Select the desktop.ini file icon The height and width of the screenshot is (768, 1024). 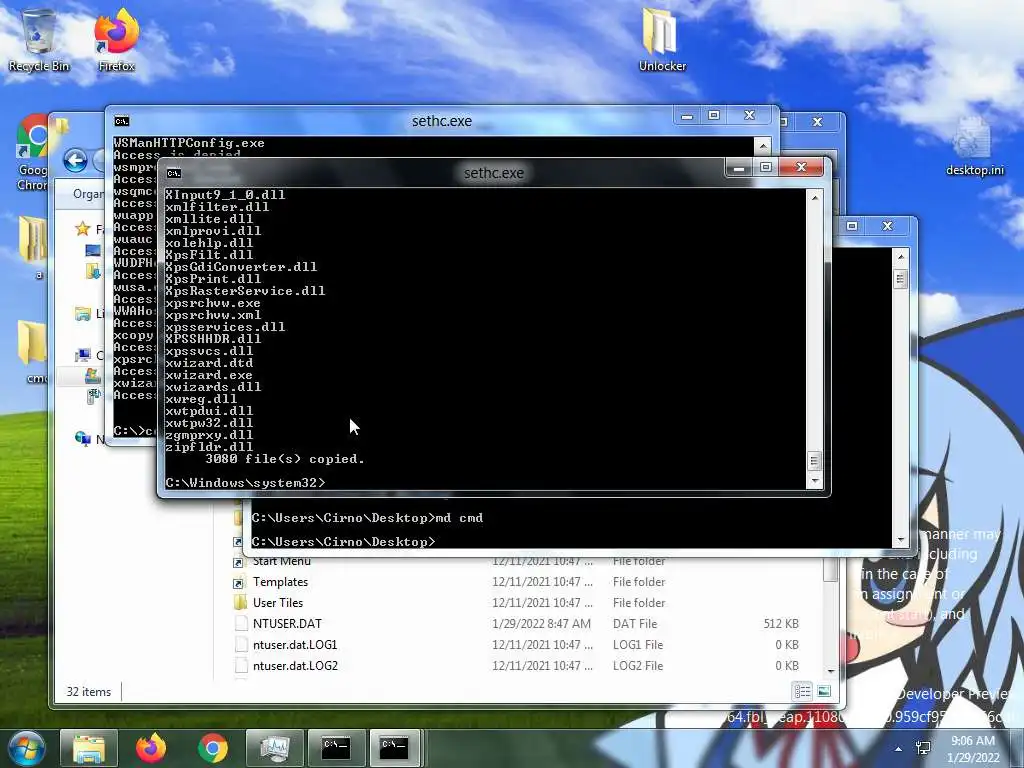coord(974,147)
